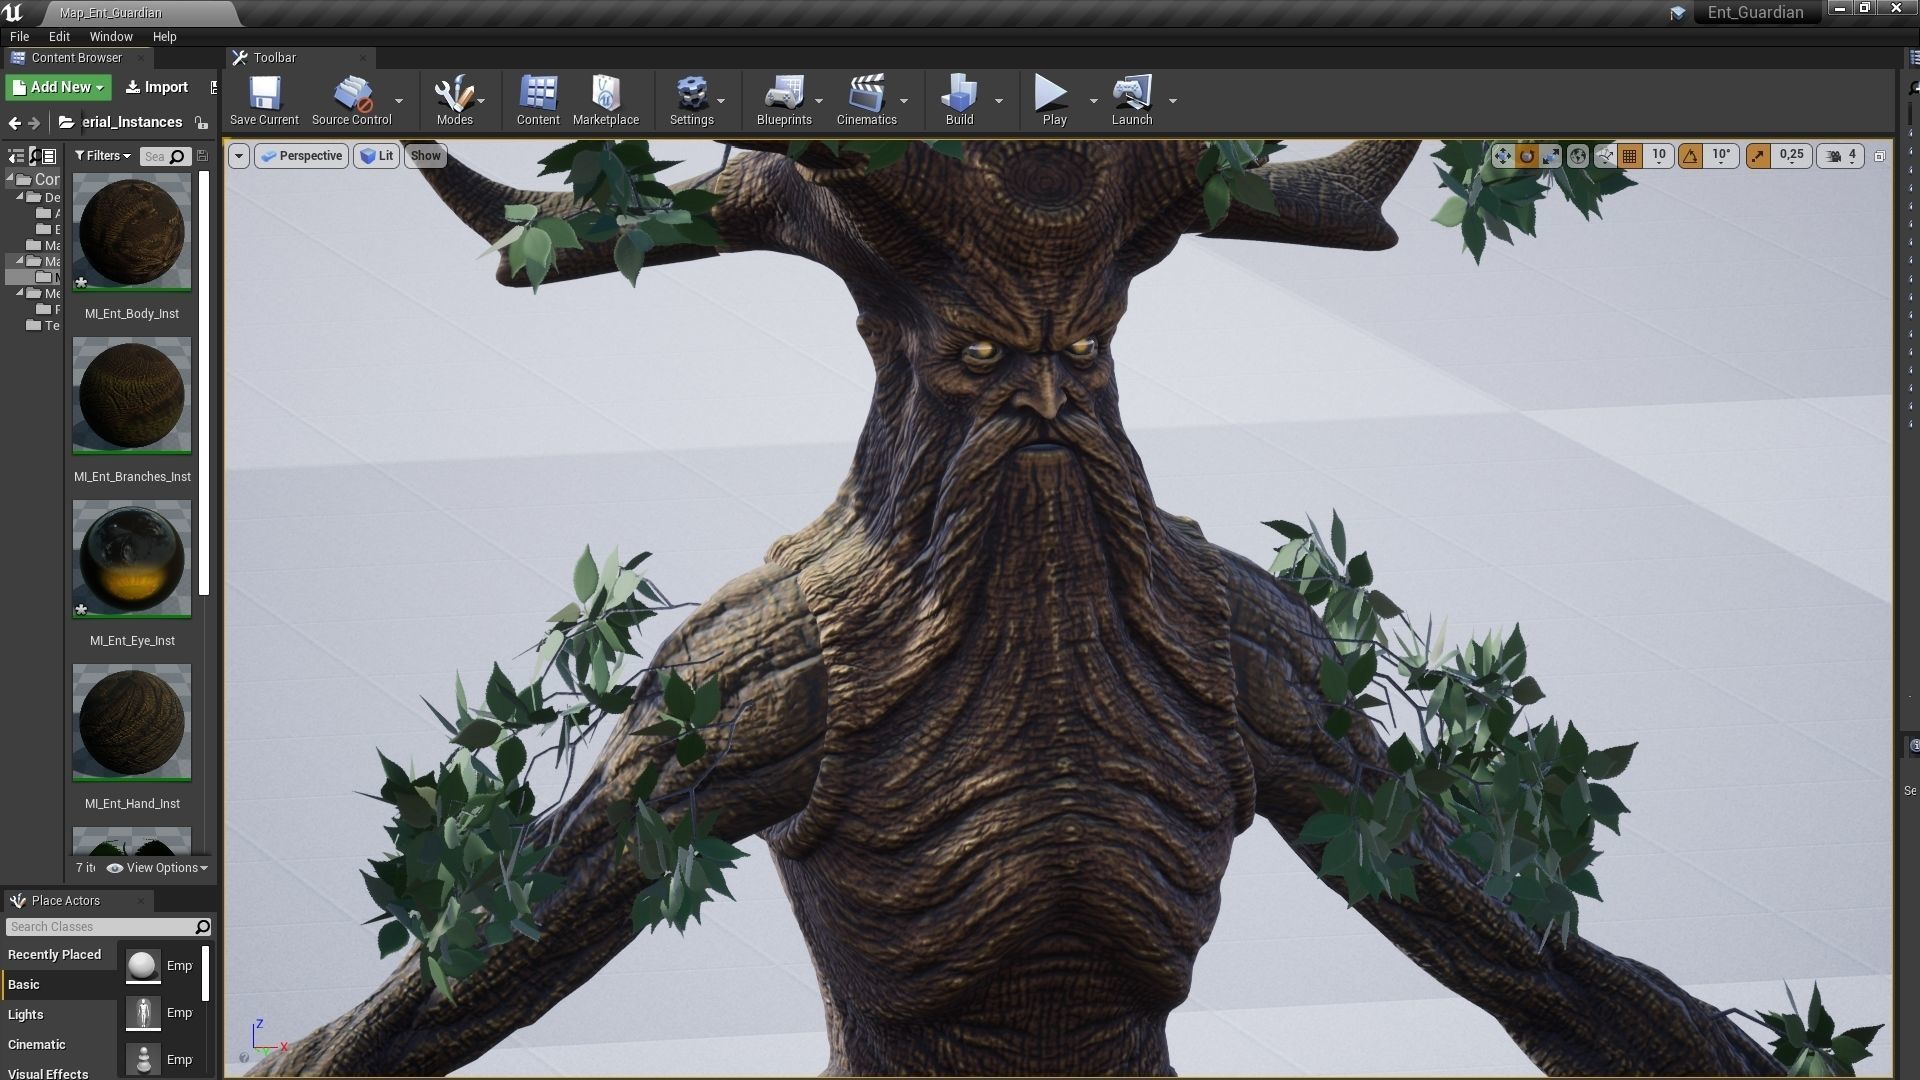This screenshot has width=1920, height=1080.
Task: Open the scale snap 0,25 dropdown
Action: [x=1791, y=156]
